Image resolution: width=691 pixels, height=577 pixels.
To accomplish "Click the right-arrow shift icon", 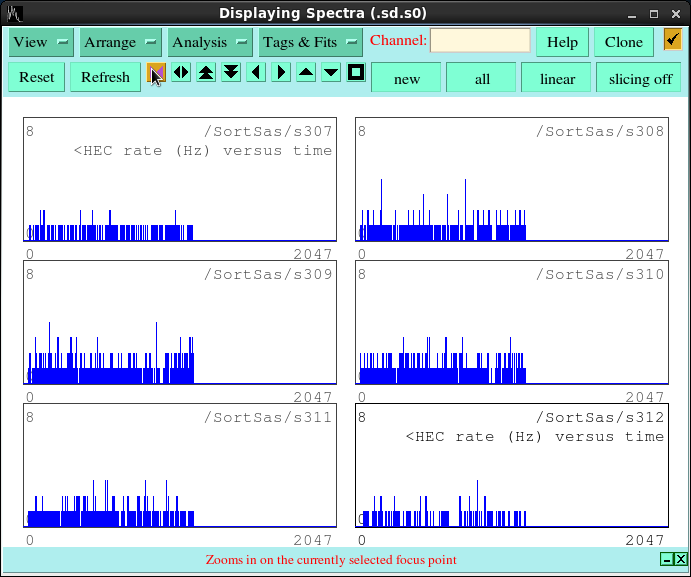I will (x=281, y=72).
